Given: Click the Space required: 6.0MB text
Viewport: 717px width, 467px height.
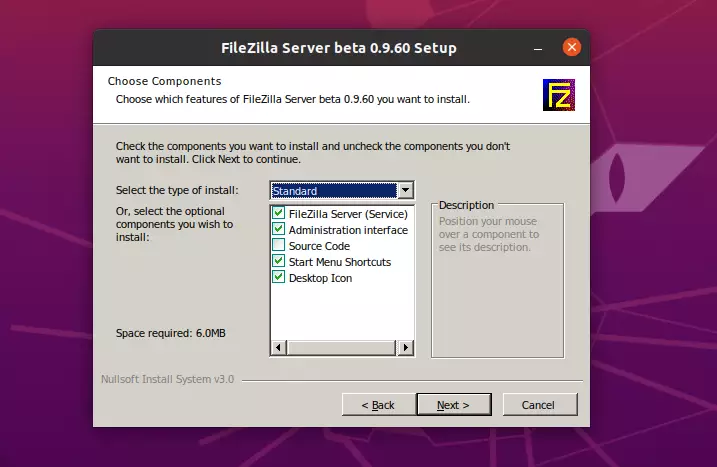Looking at the screenshot, I should pyautogui.click(x=171, y=333).
